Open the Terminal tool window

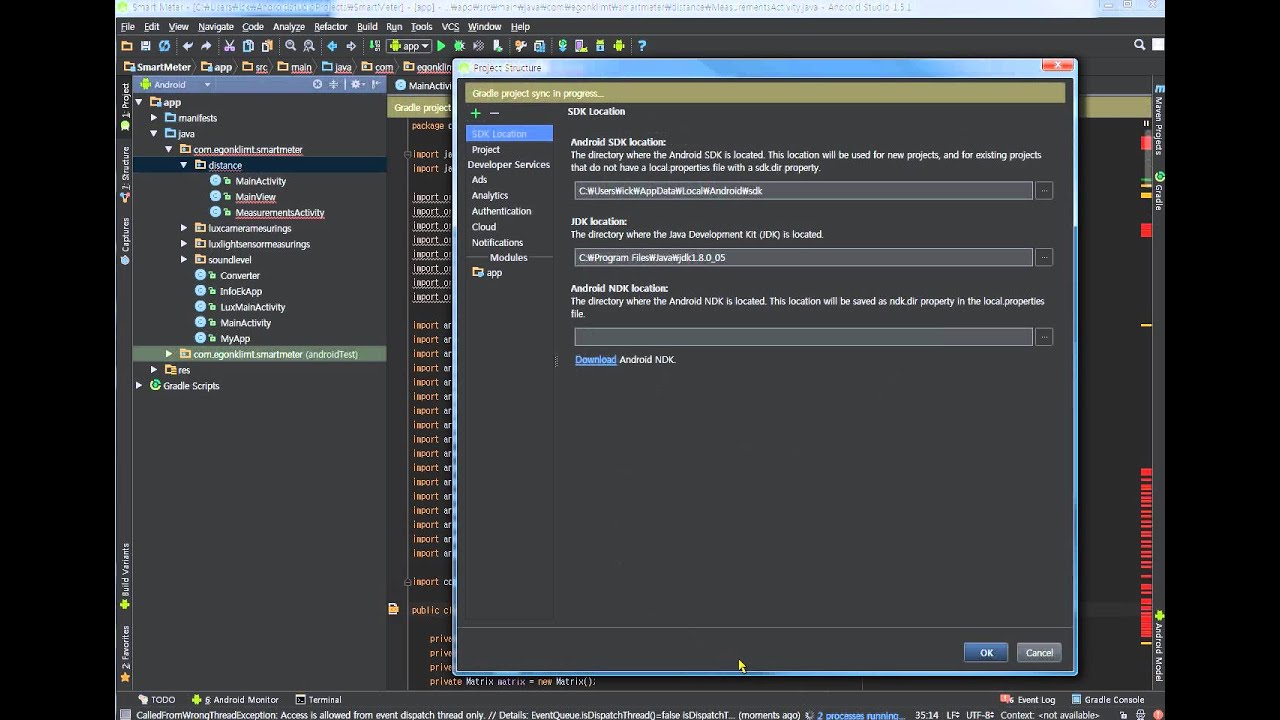[x=318, y=700]
